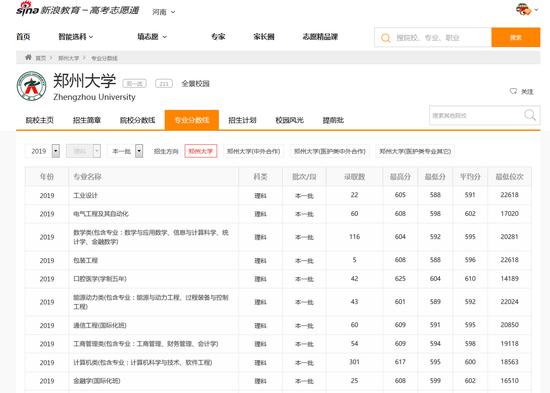Click the Sina education logo
The width and height of the screenshot is (550, 393).
pyautogui.click(x=78, y=9)
